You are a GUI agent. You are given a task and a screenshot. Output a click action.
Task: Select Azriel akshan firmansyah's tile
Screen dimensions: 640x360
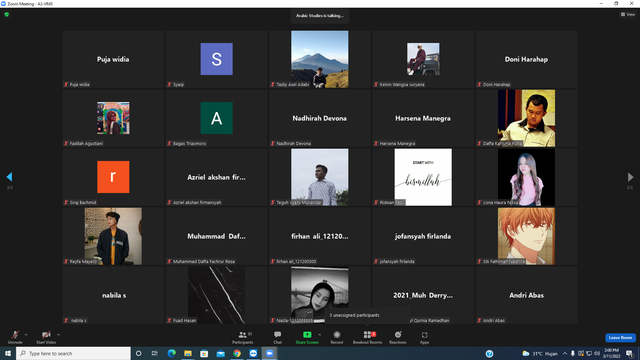(x=217, y=177)
